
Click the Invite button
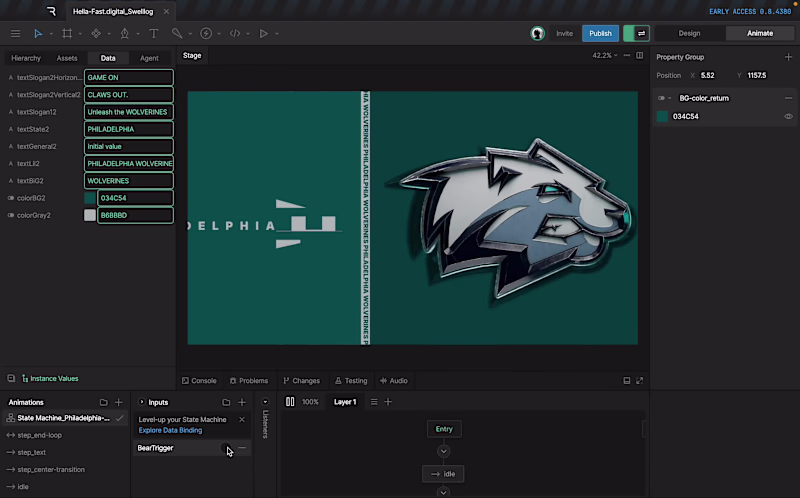click(x=564, y=34)
